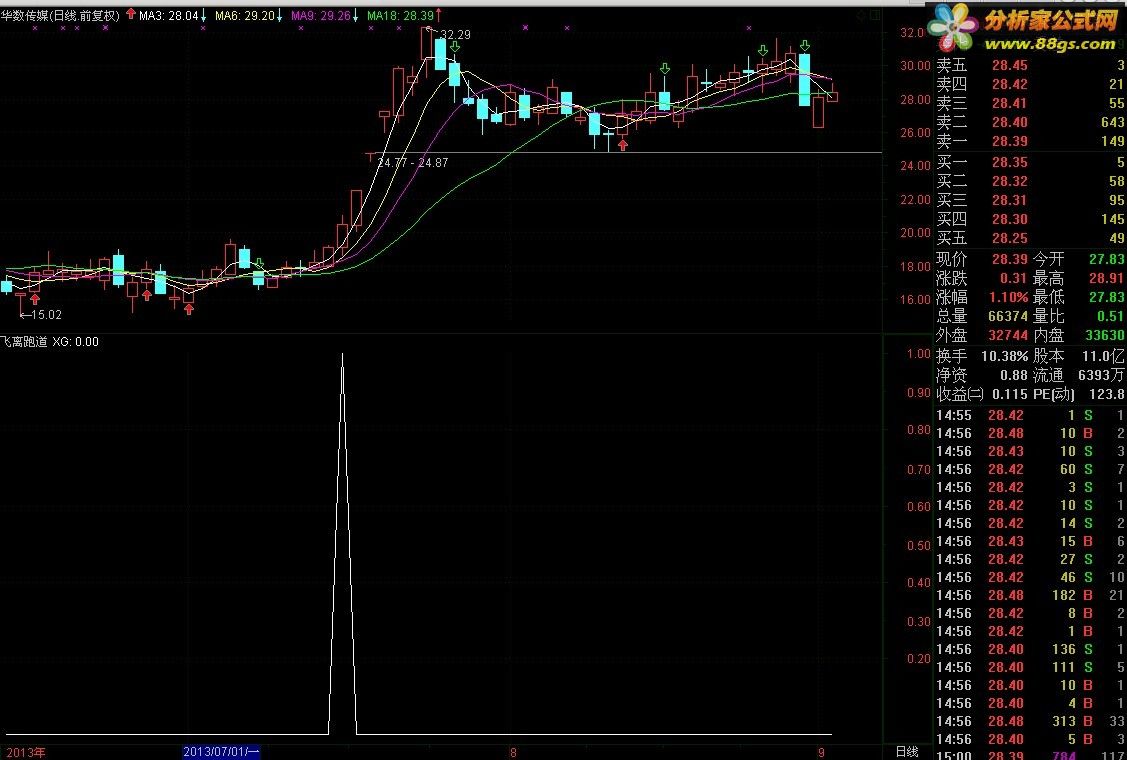Select the MA3: 28.04 indicator label

169,16
